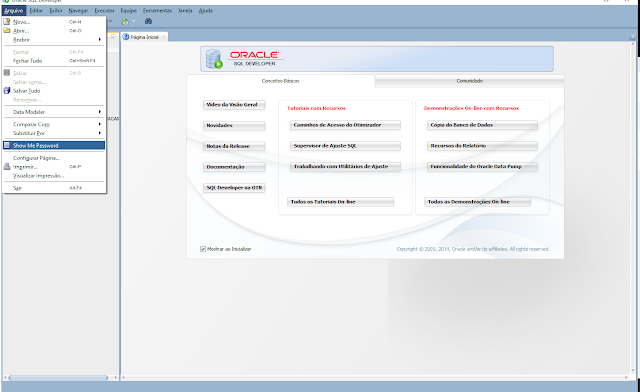Open Recursos do Relatório demo
This screenshot has height=392, width=640.
(x=482, y=146)
